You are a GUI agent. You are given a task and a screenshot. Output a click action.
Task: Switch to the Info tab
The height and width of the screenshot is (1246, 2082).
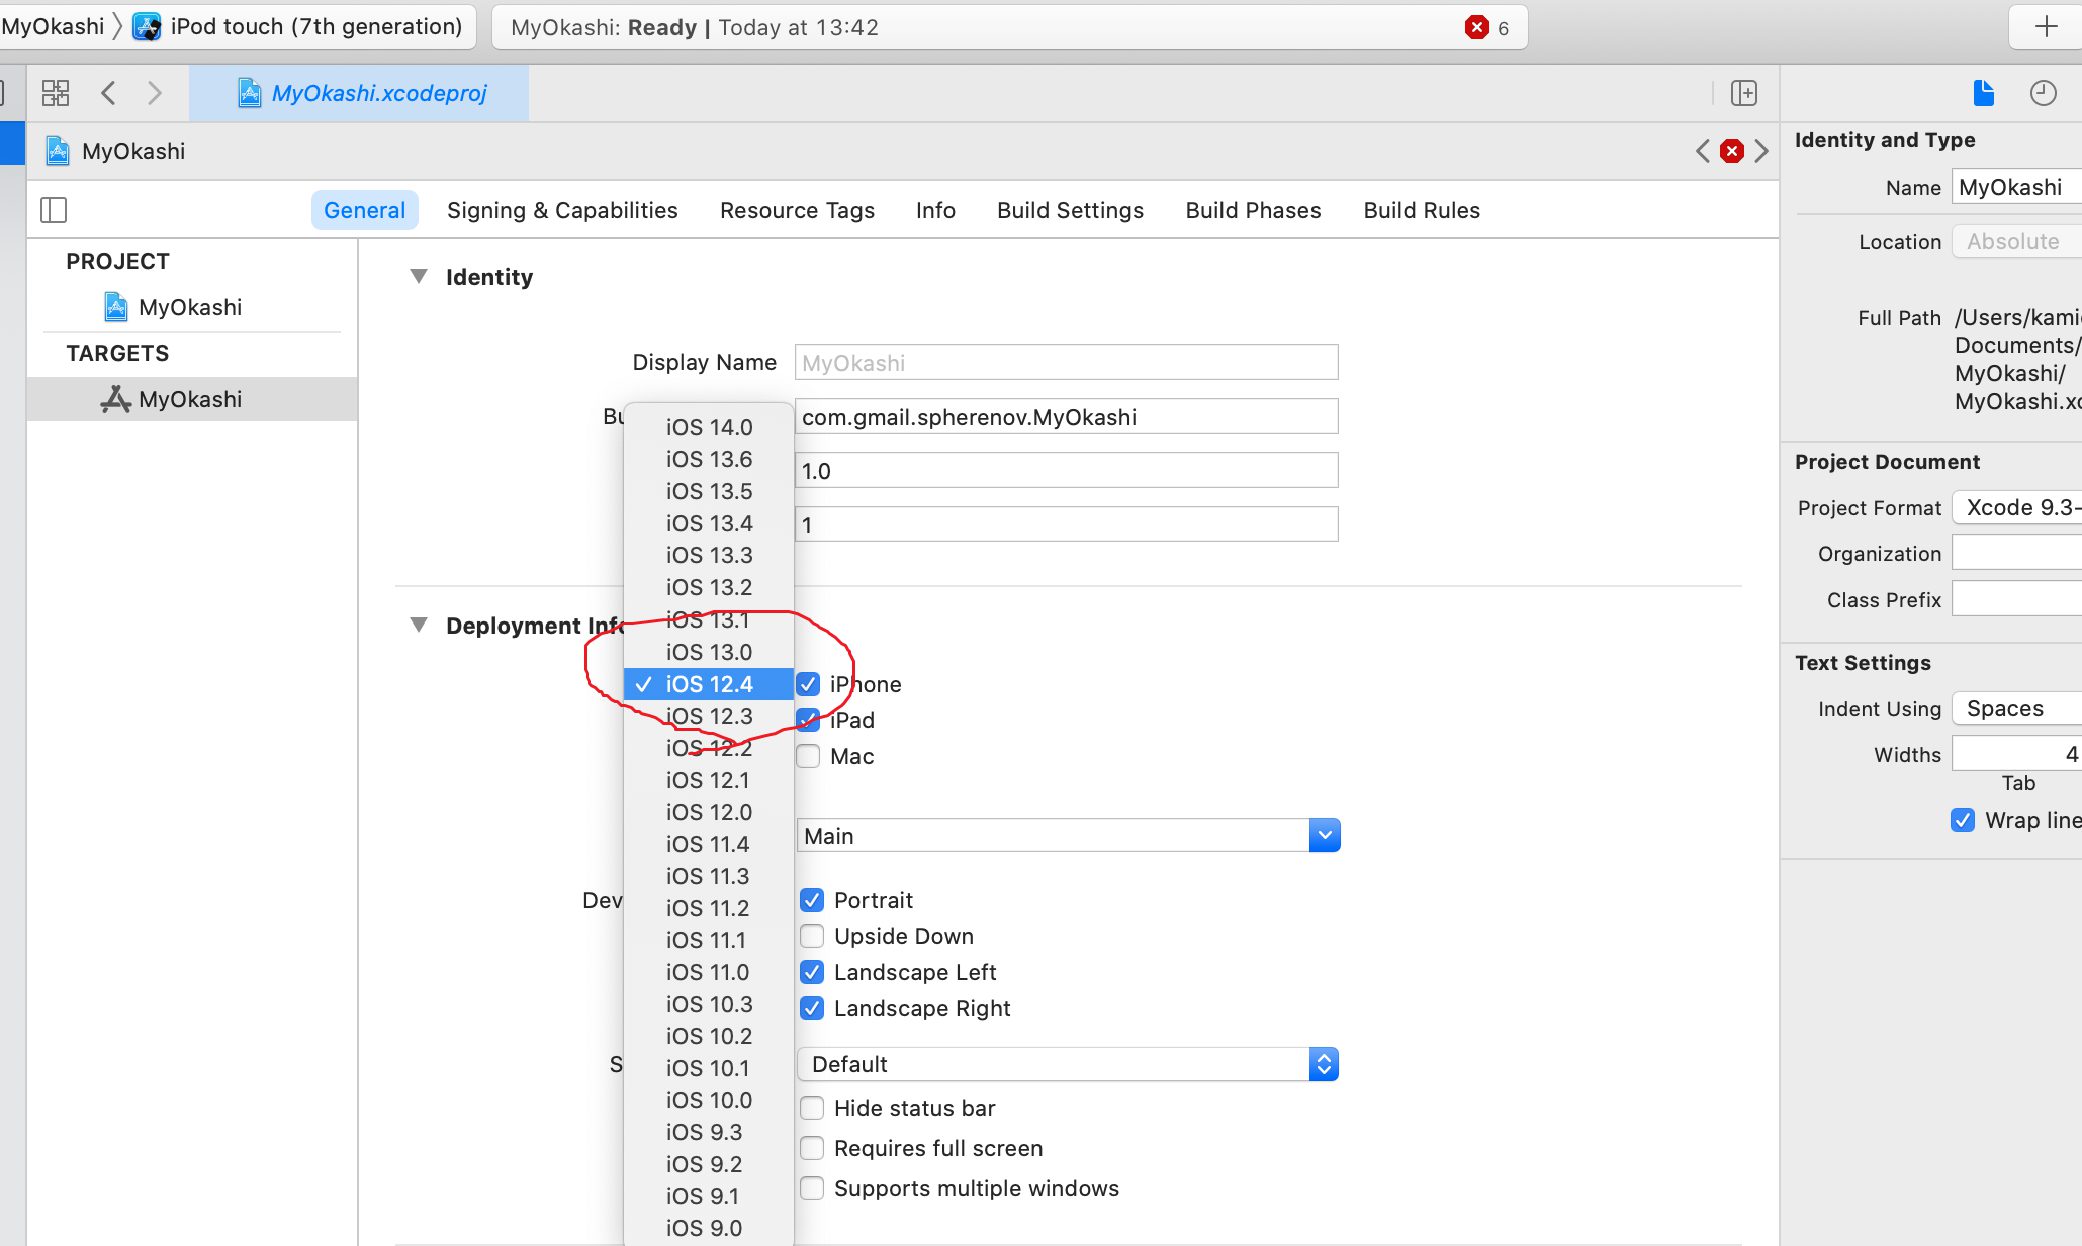click(936, 210)
